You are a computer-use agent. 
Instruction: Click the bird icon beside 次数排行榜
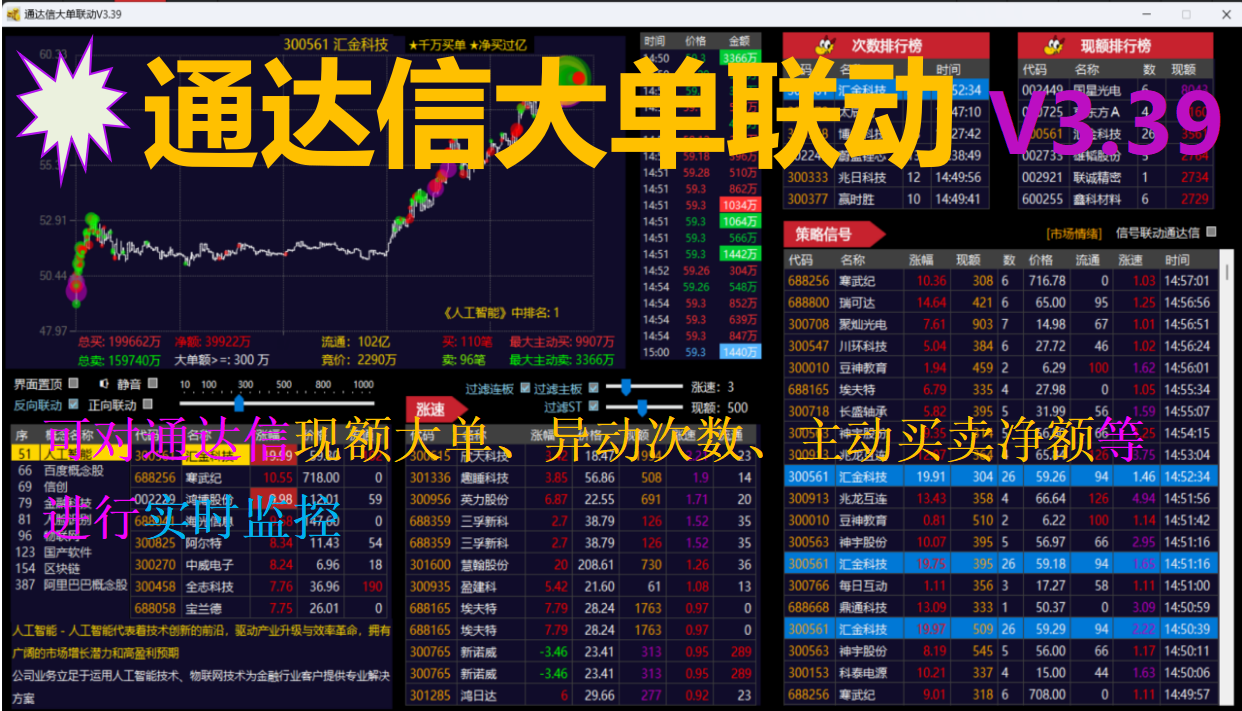point(825,46)
